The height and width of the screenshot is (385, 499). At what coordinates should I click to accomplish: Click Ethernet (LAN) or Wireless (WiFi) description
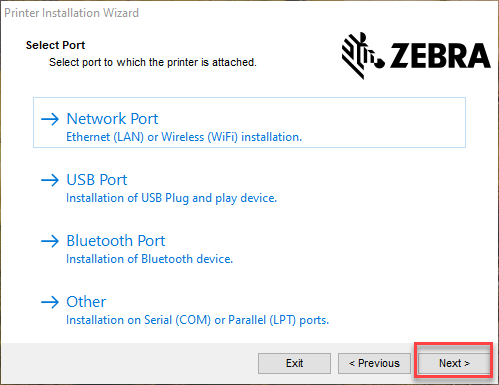(x=184, y=137)
